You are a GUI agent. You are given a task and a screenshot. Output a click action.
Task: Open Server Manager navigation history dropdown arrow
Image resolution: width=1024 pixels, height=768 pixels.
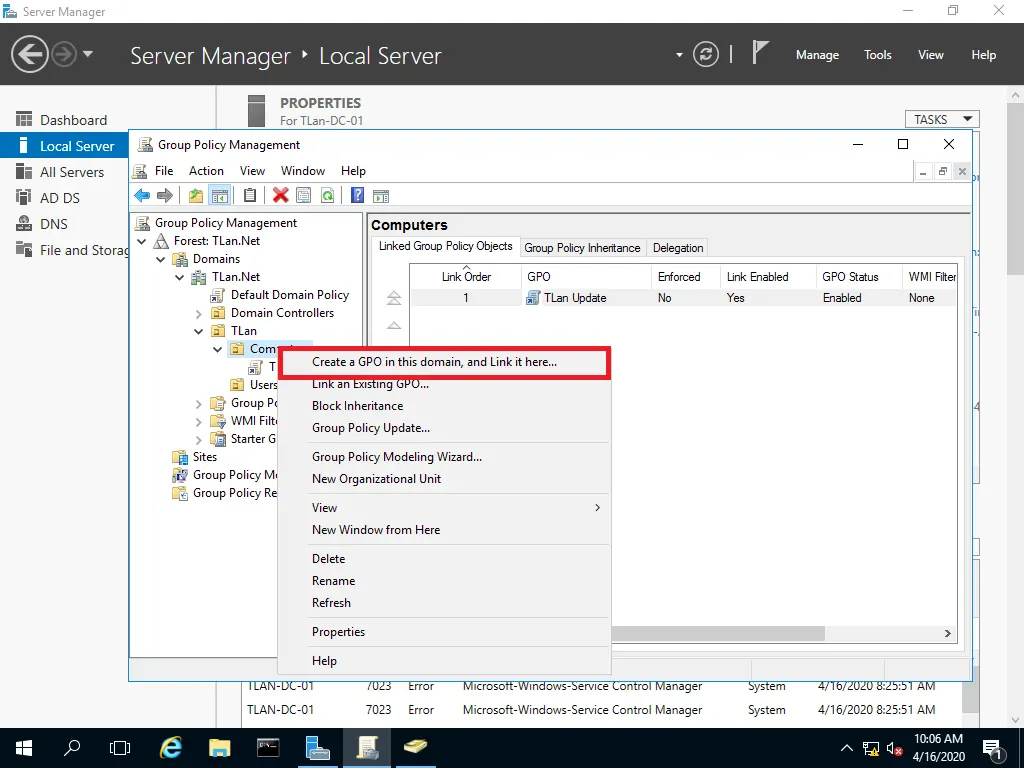coord(88,54)
